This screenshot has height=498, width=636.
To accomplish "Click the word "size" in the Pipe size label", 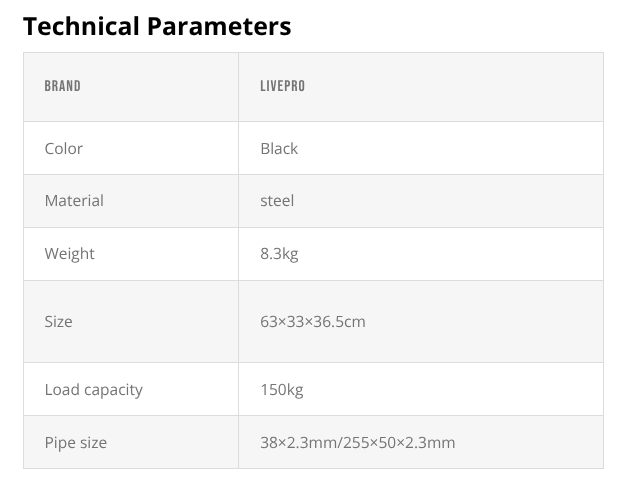I will 93,442.
